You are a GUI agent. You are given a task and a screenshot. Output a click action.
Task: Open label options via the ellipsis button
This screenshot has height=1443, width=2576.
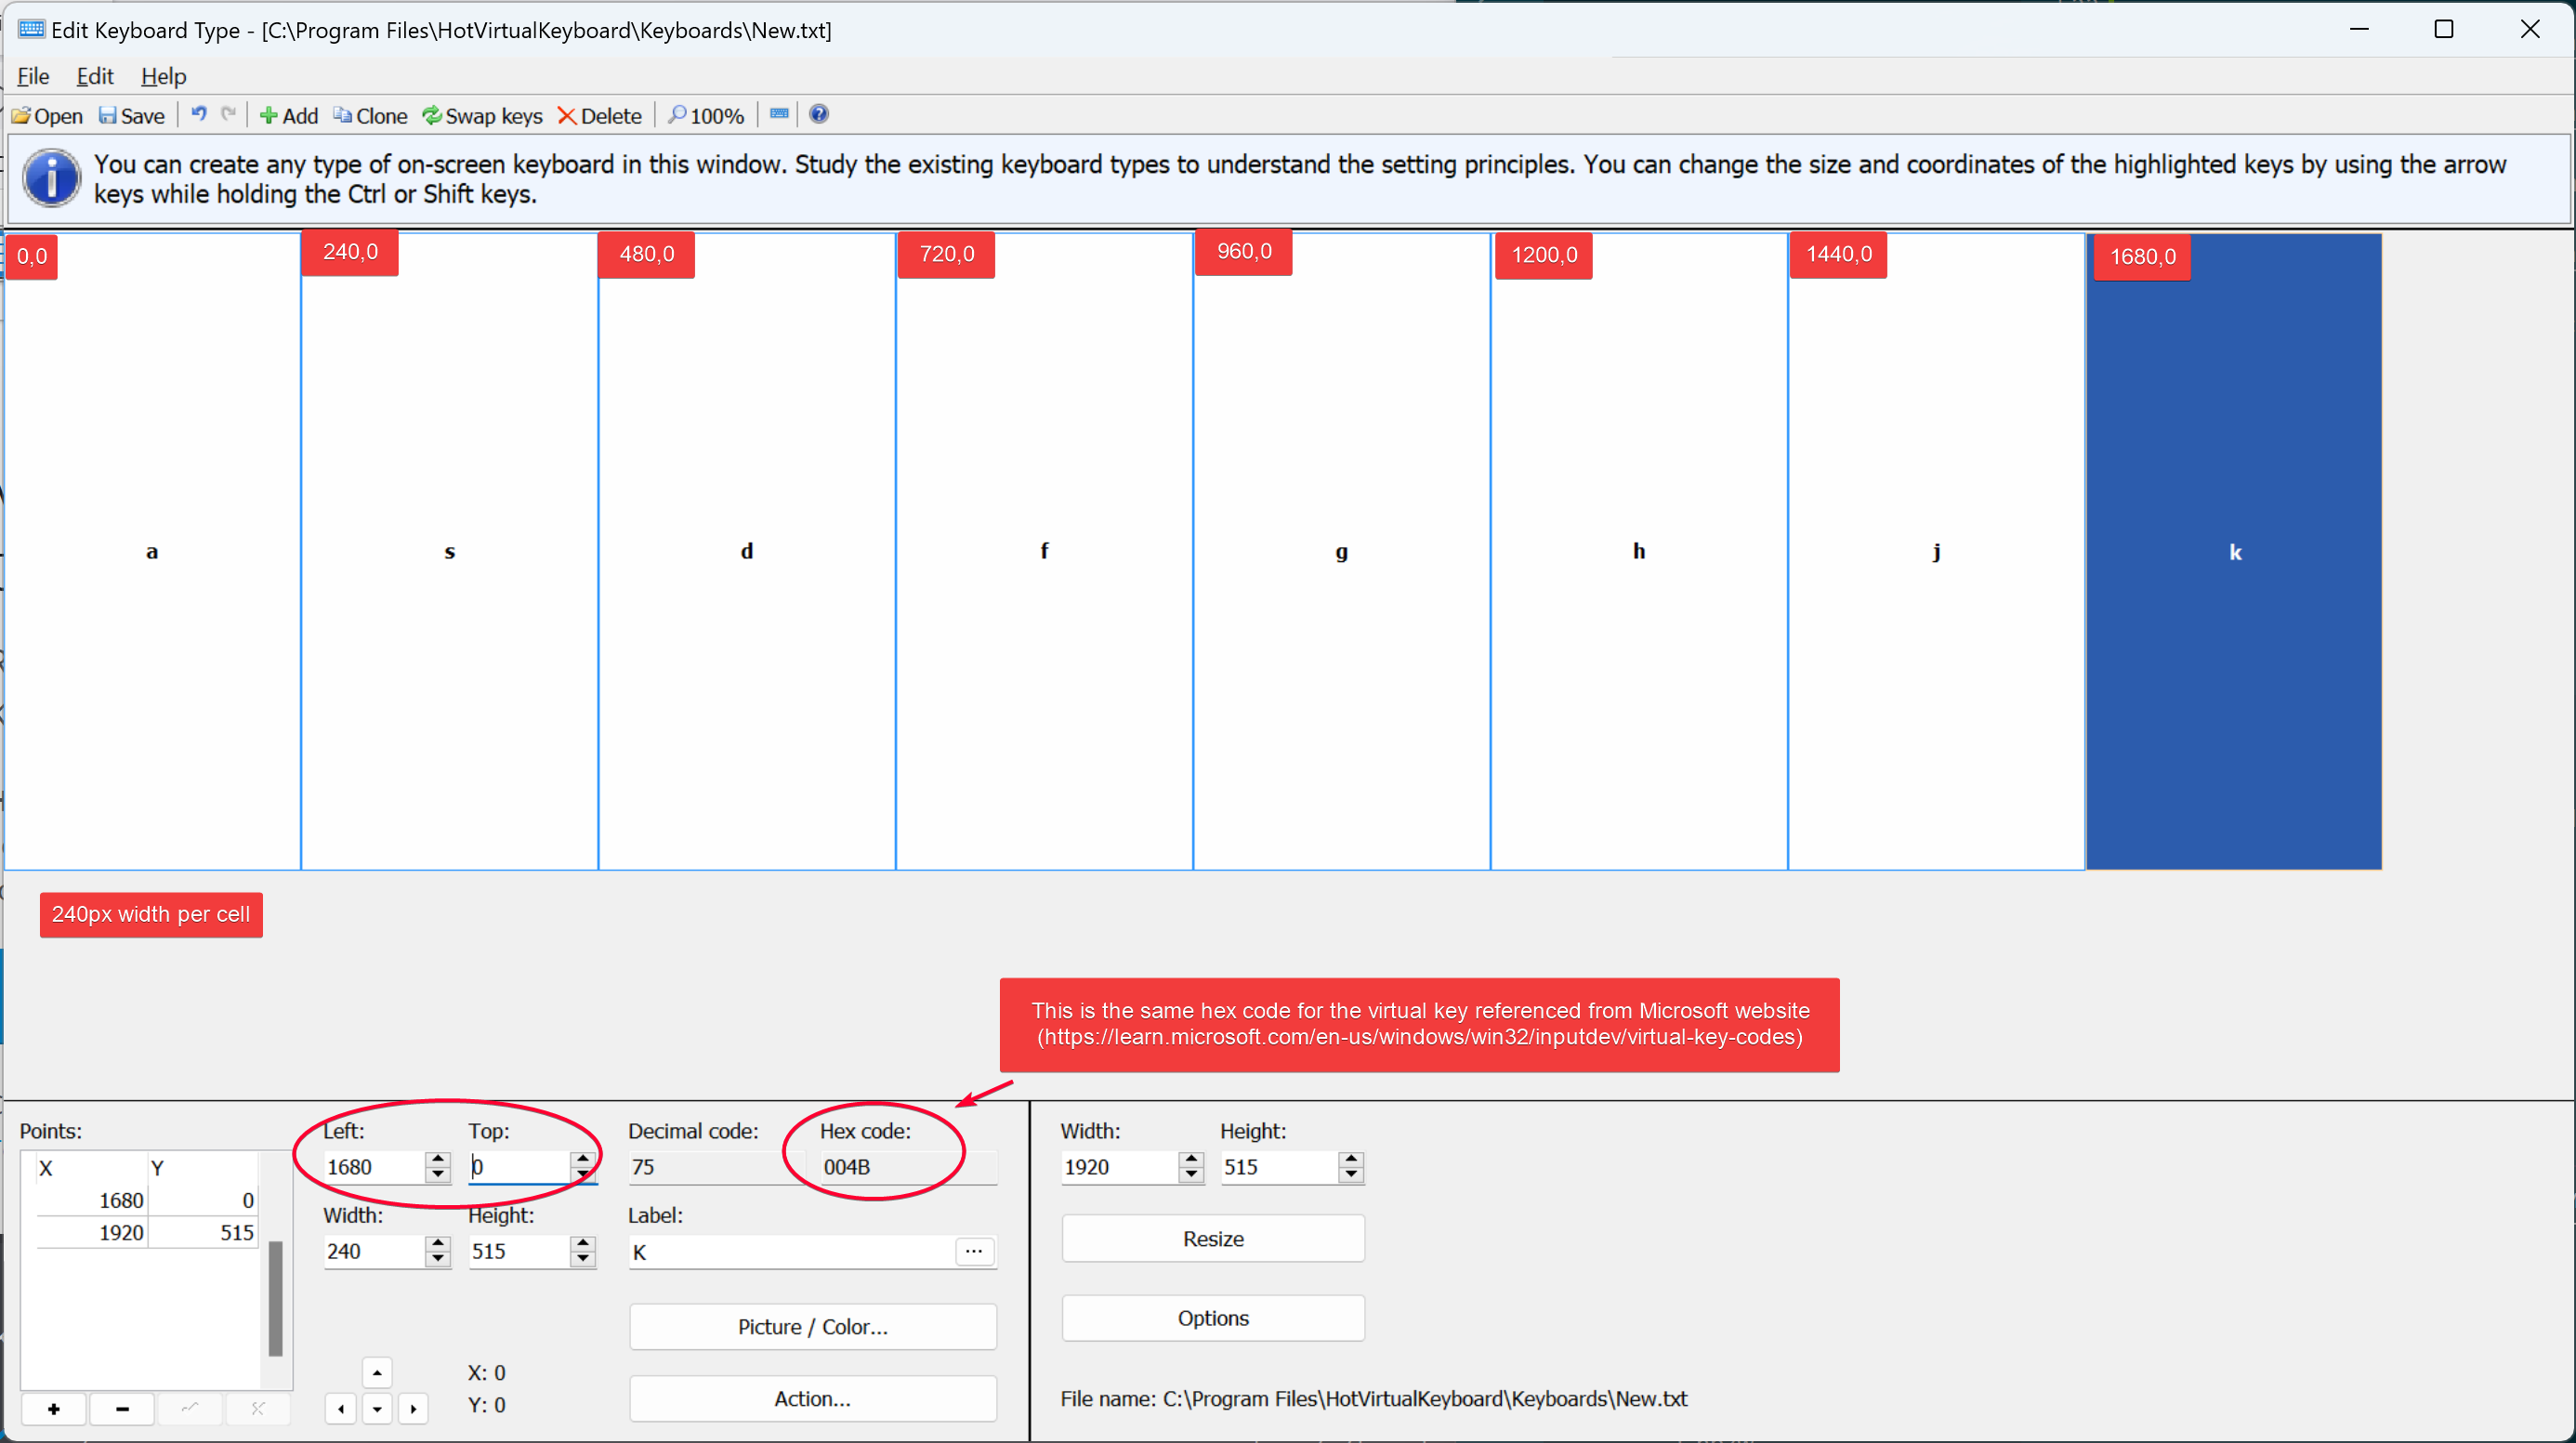[x=974, y=1252]
